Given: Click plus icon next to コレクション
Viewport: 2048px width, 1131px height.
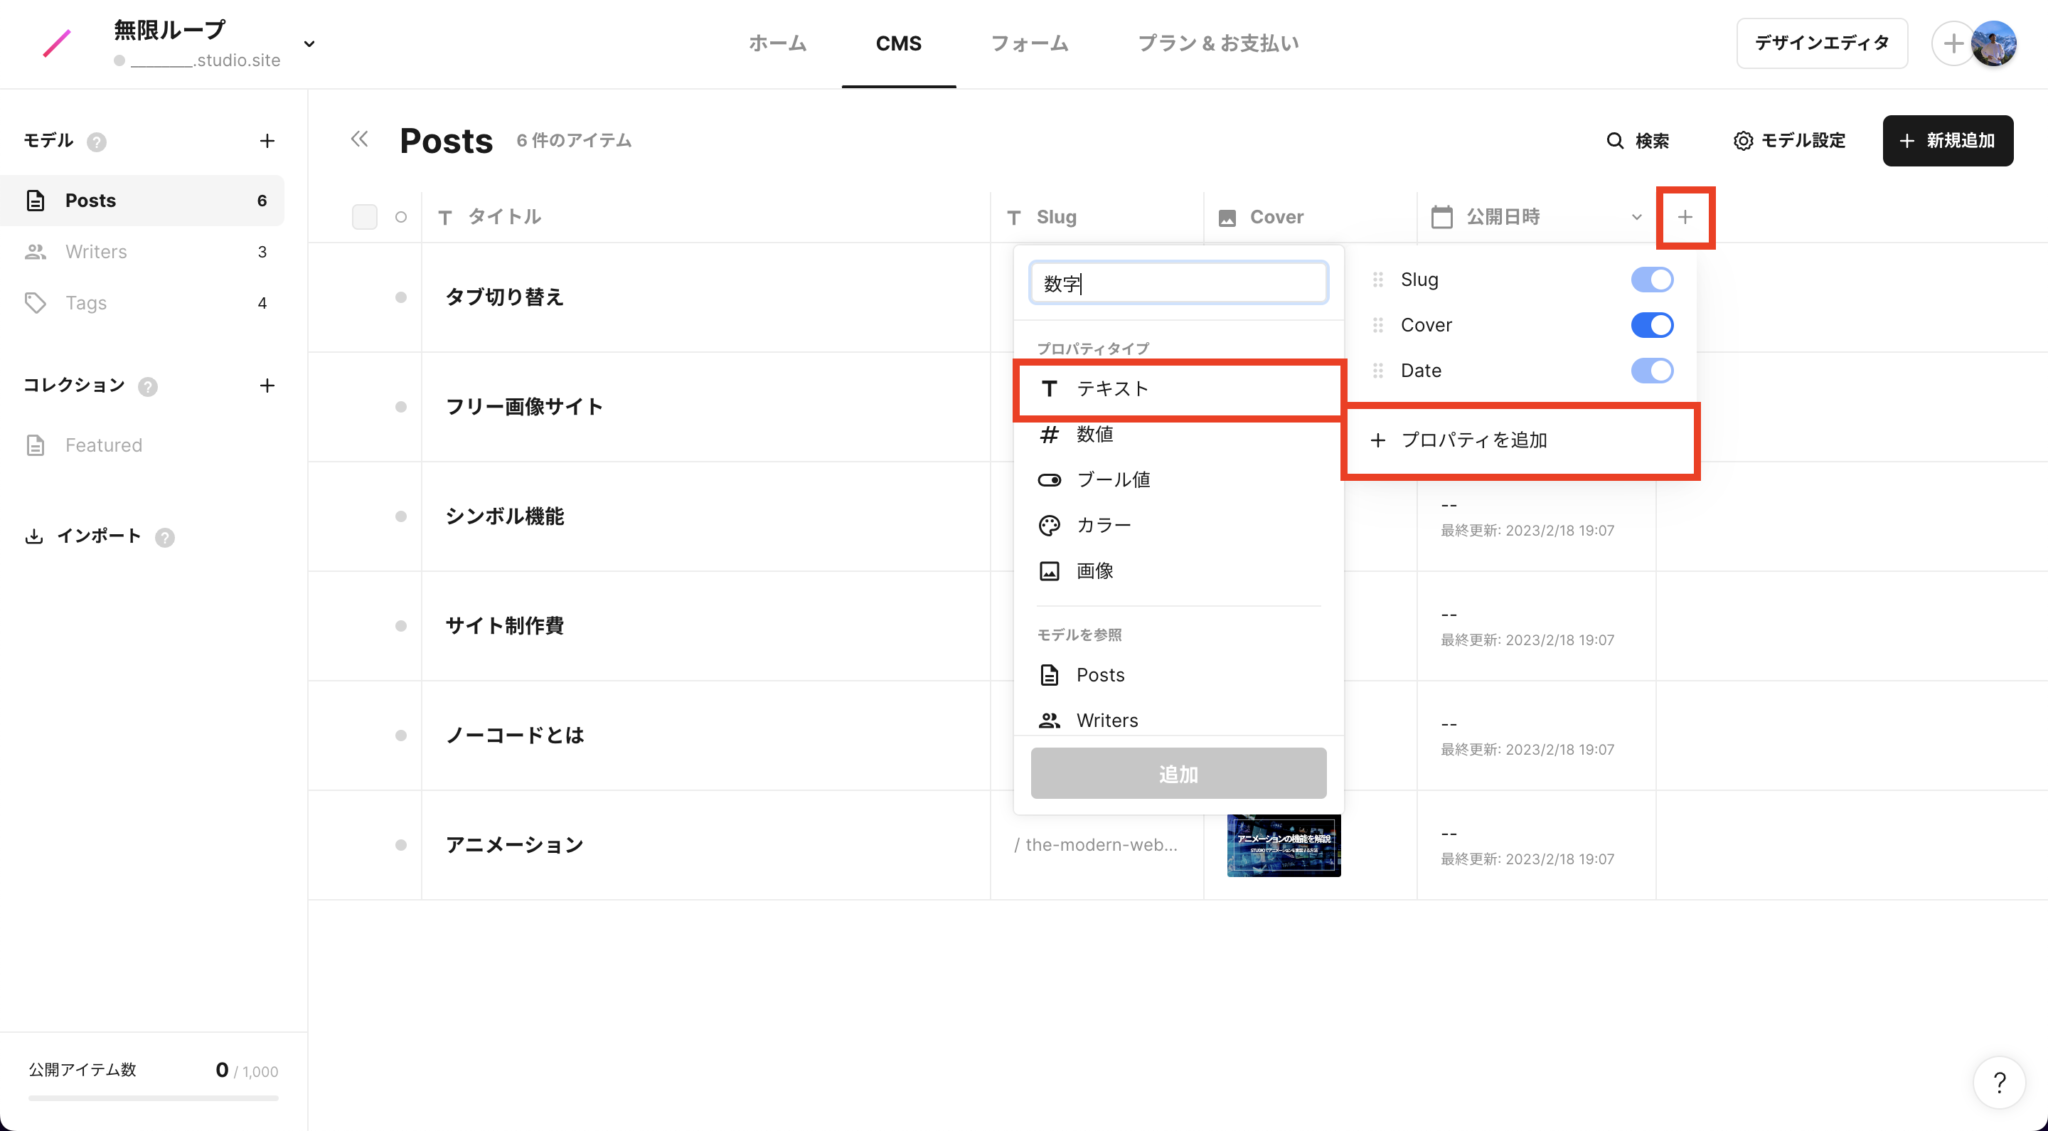Looking at the screenshot, I should pos(267,386).
